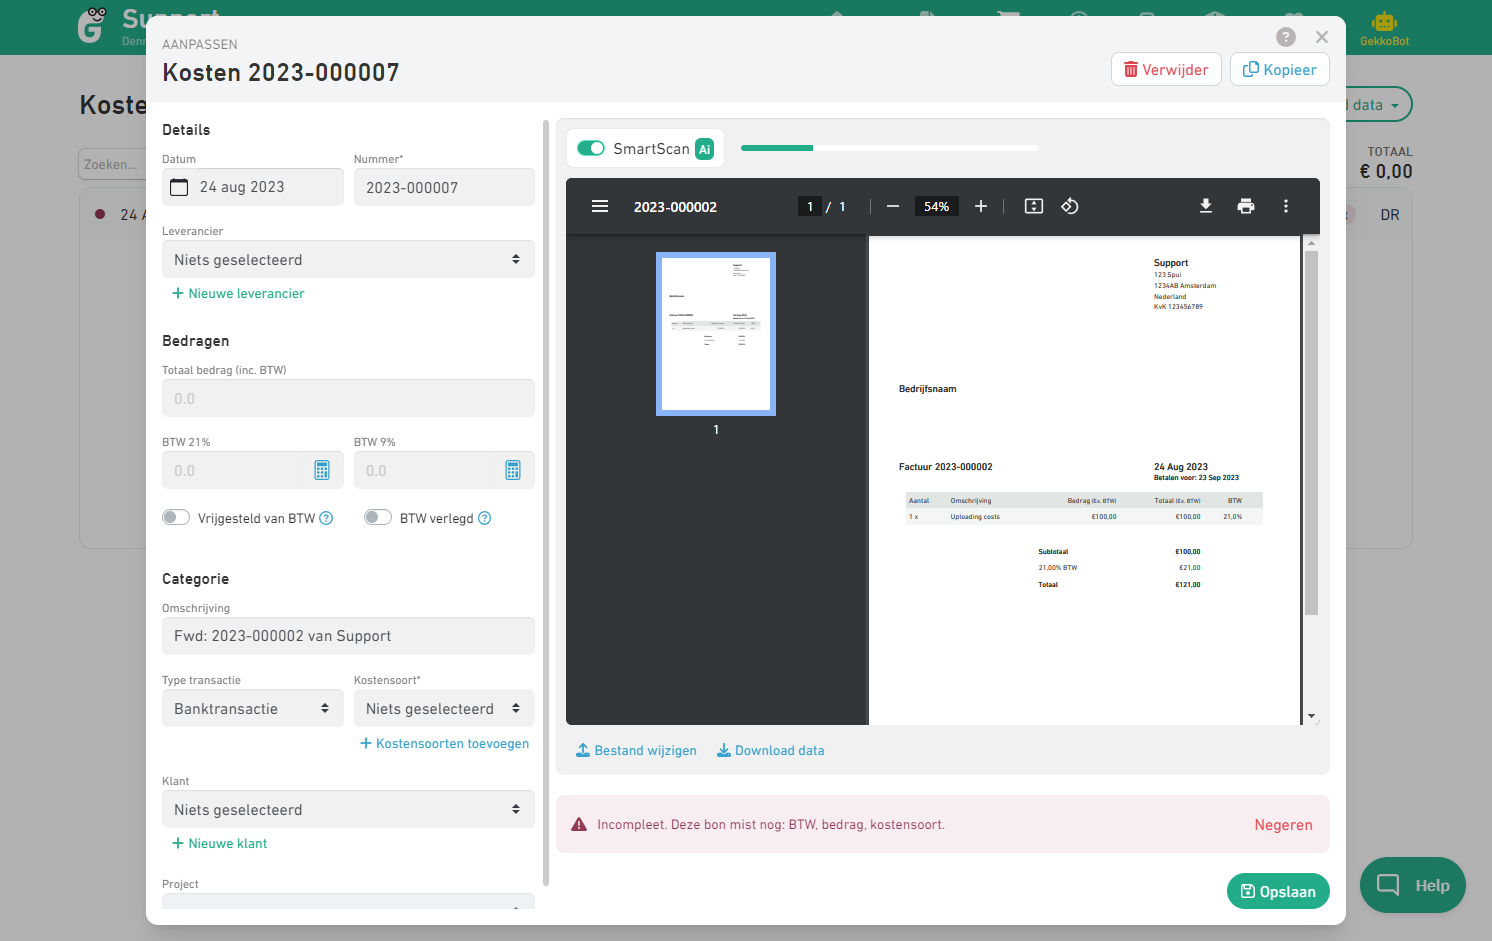The width and height of the screenshot is (1492, 941).
Task: Click Negeren on the incomplete warning
Action: (1284, 825)
